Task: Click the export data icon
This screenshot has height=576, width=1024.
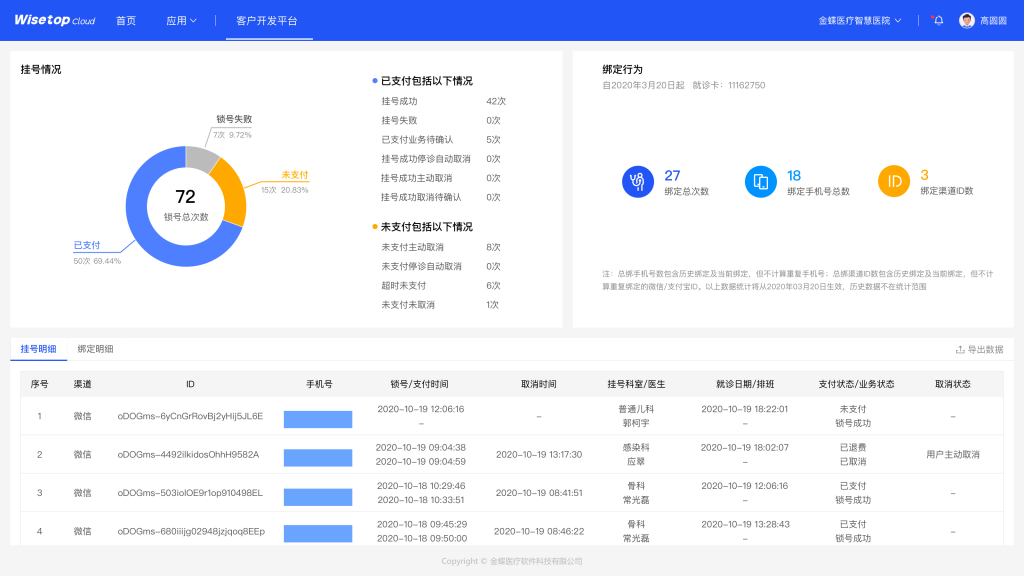Action: (960, 350)
